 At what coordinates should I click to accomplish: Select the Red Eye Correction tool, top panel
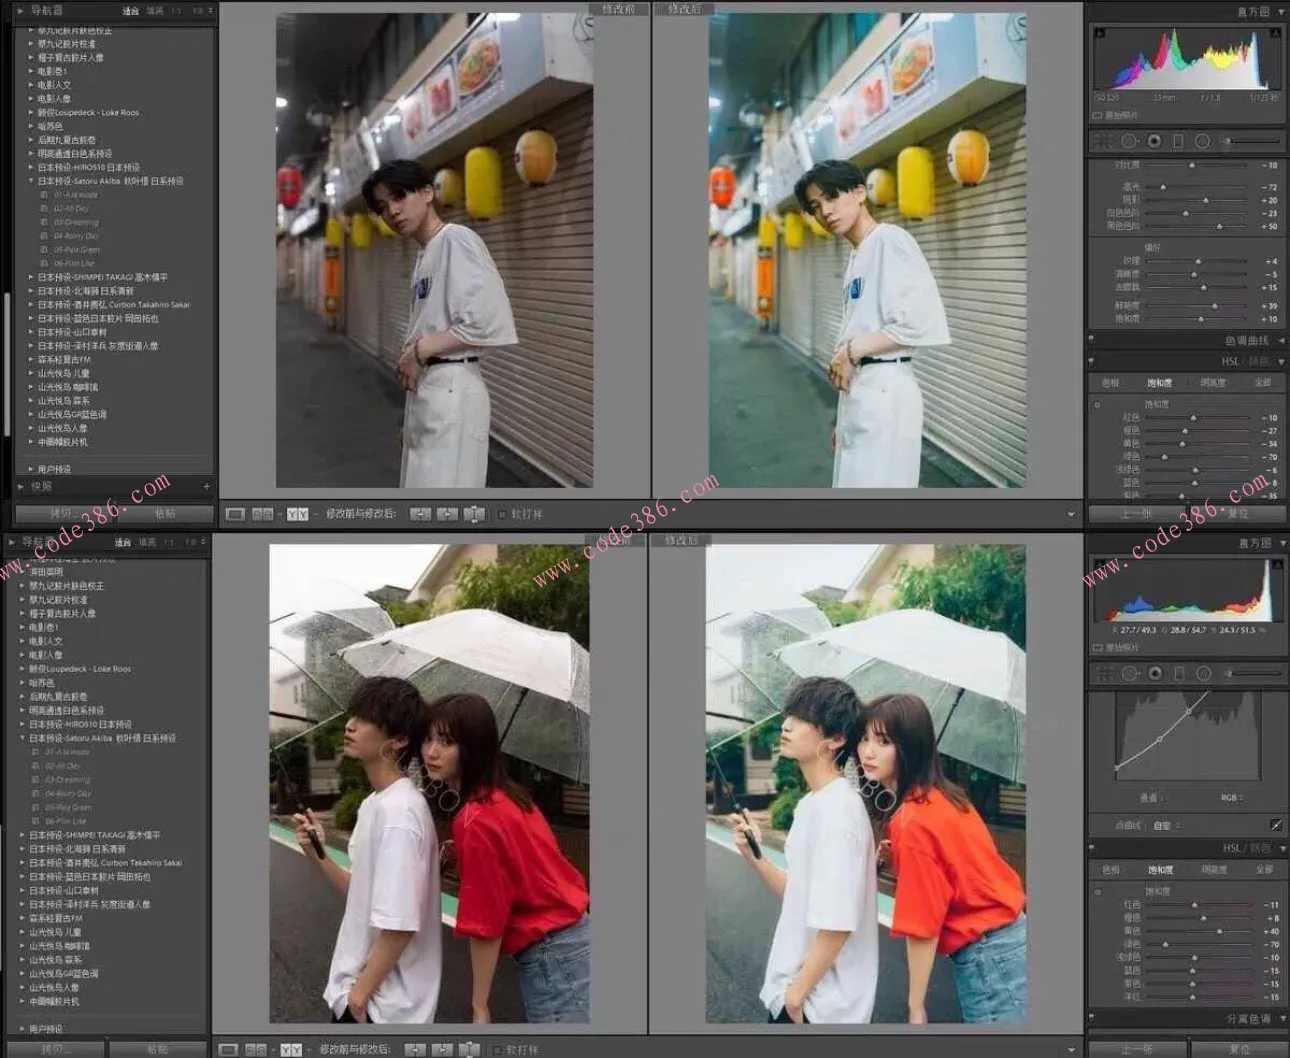1154,141
